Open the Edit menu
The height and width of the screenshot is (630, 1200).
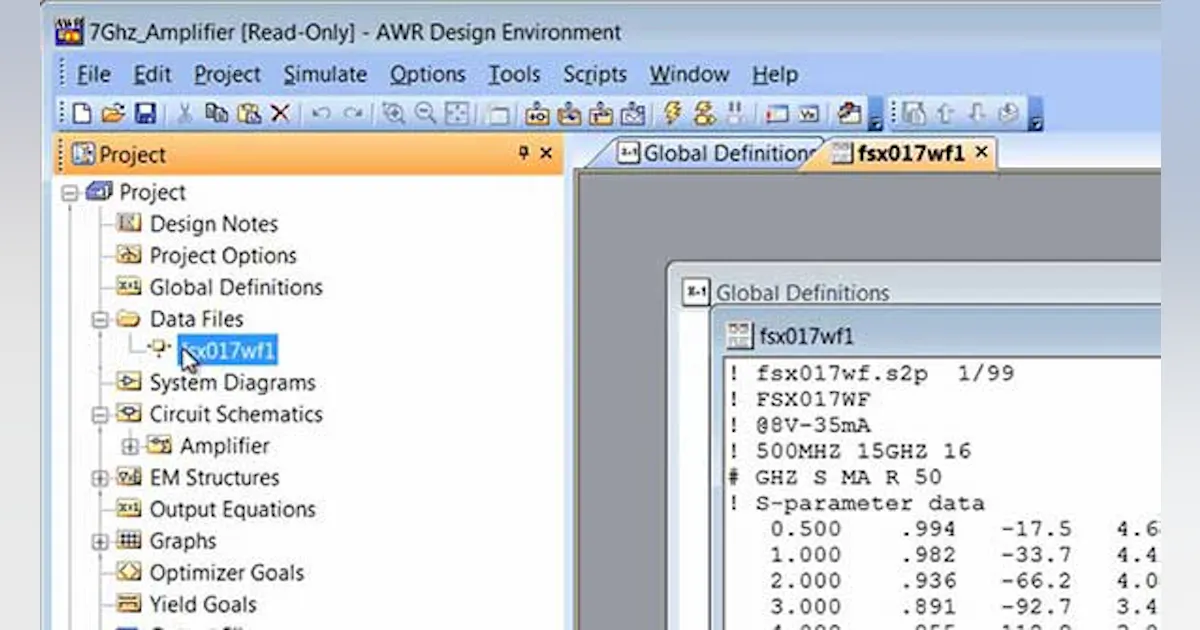click(x=153, y=74)
